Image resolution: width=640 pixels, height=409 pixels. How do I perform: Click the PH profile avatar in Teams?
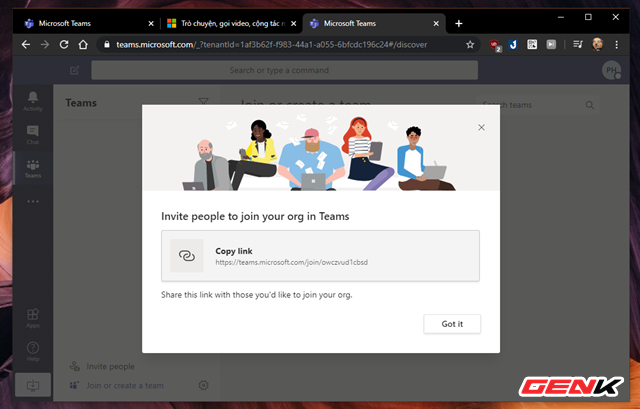pos(611,70)
